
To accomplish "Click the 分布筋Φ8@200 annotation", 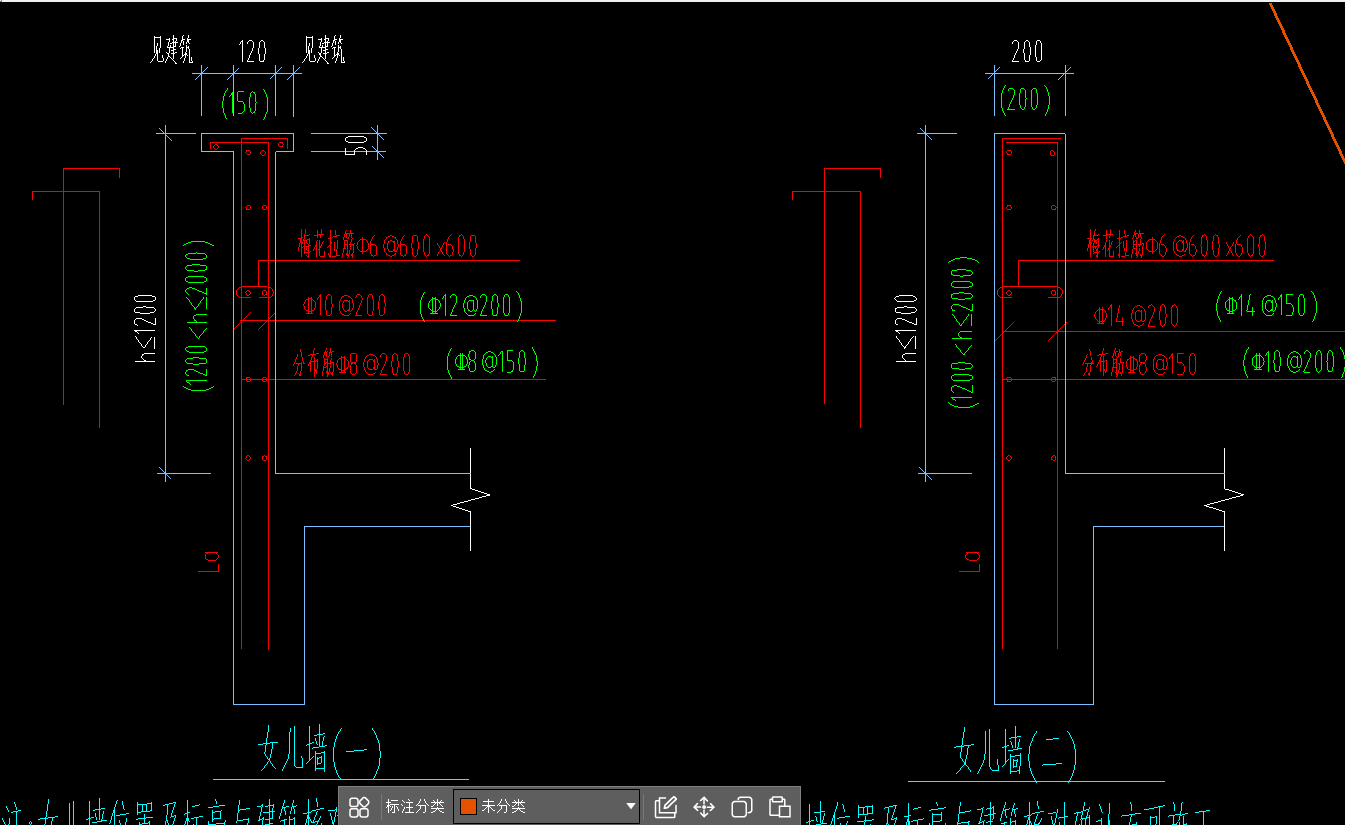I will click(351, 366).
